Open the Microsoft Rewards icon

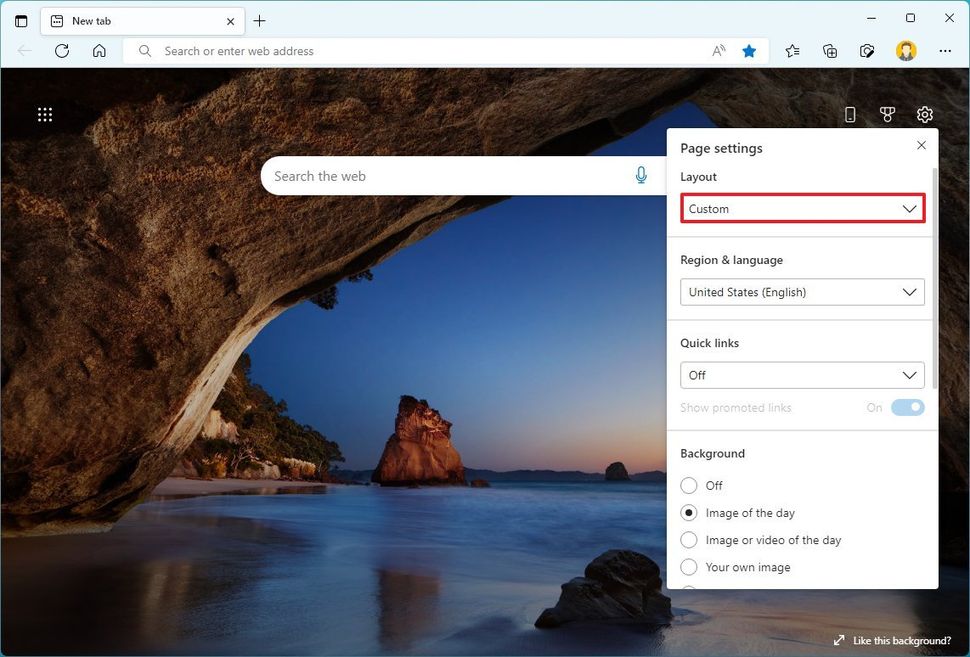[887, 114]
